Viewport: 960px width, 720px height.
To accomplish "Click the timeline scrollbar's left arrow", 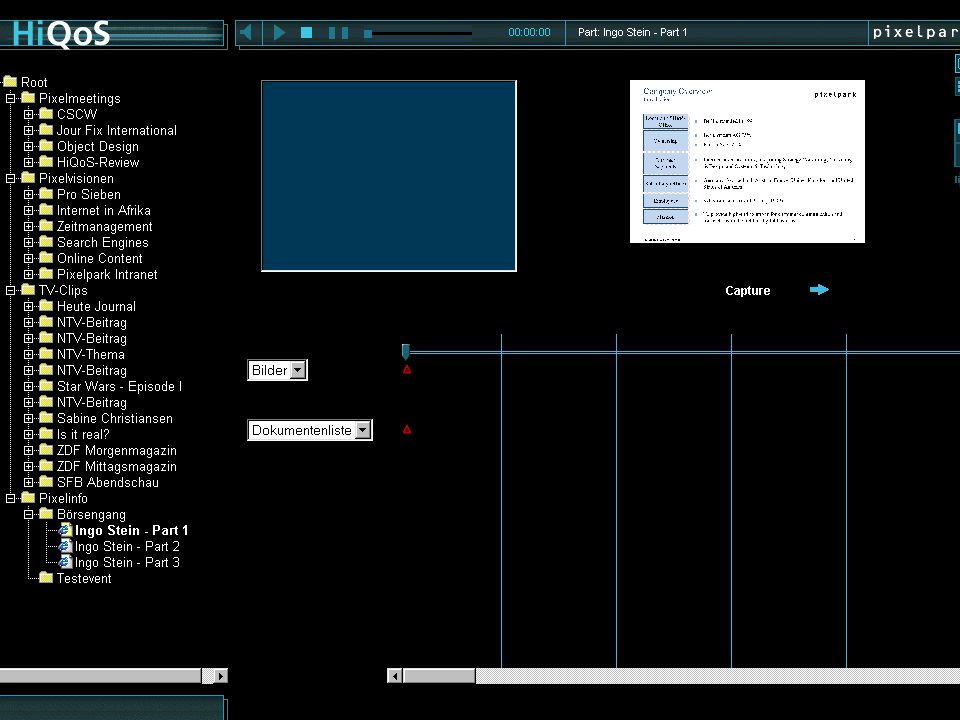I will click(395, 676).
